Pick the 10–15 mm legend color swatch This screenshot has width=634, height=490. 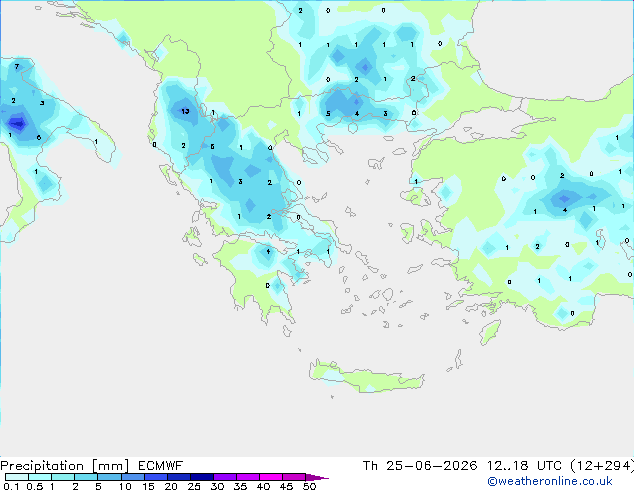(x=132, y=477)
